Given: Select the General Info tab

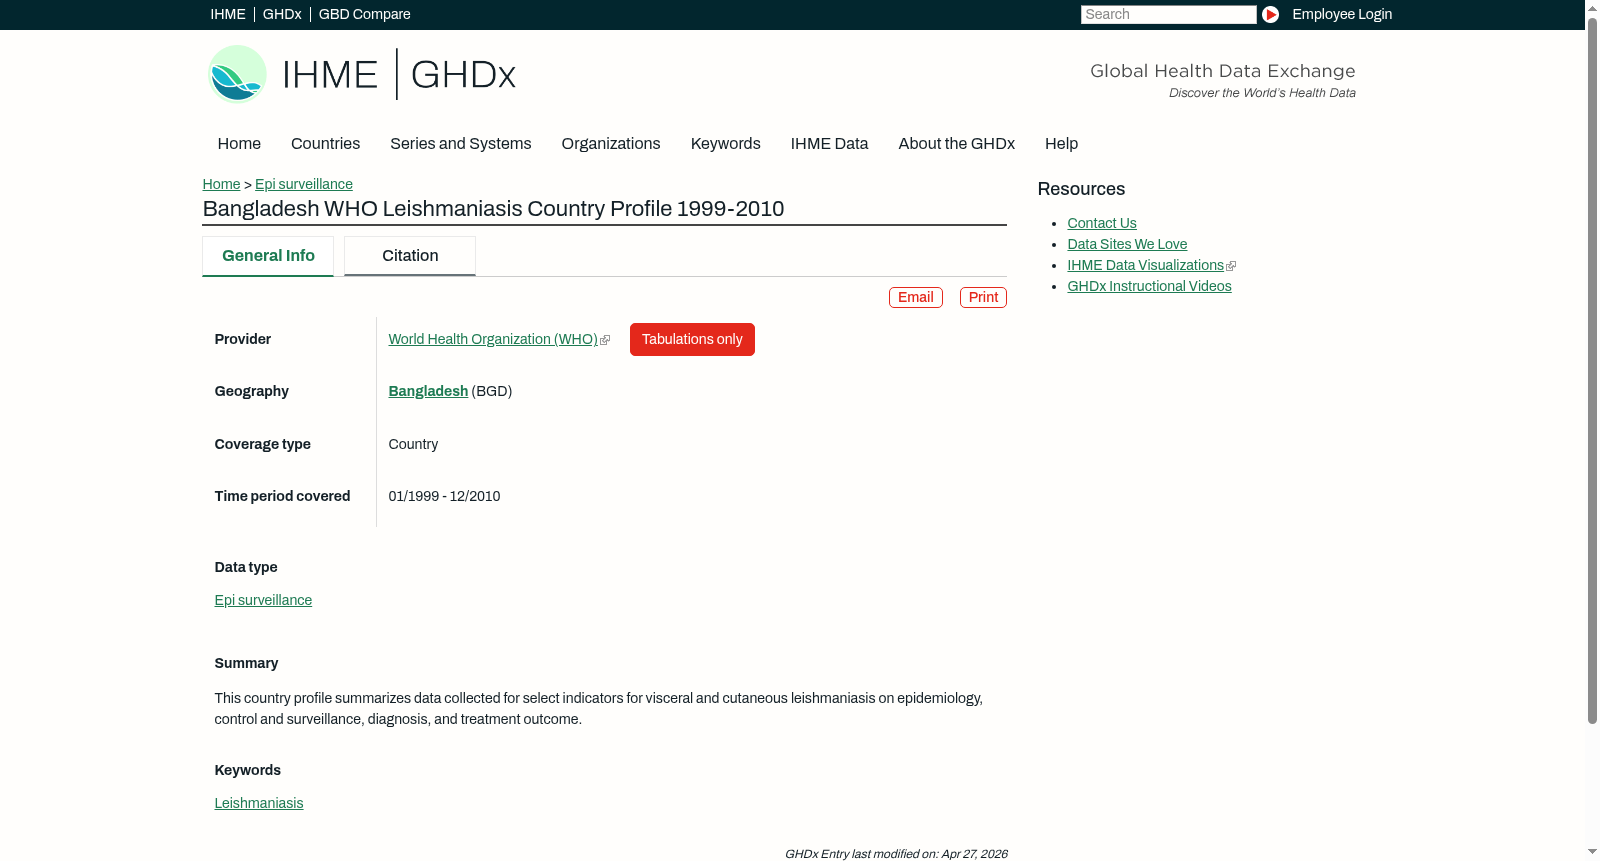Looking at the screenshot, I should tap(268, 256).
